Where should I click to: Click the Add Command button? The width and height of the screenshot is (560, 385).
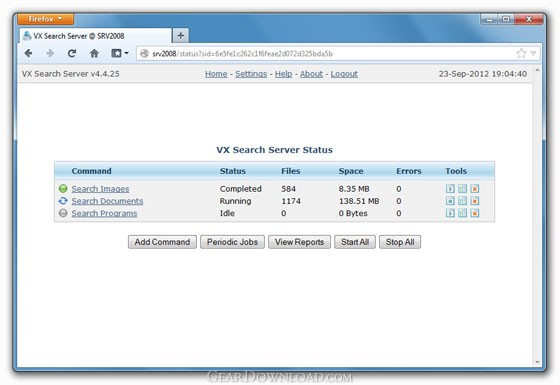click(x=162, y=242)
